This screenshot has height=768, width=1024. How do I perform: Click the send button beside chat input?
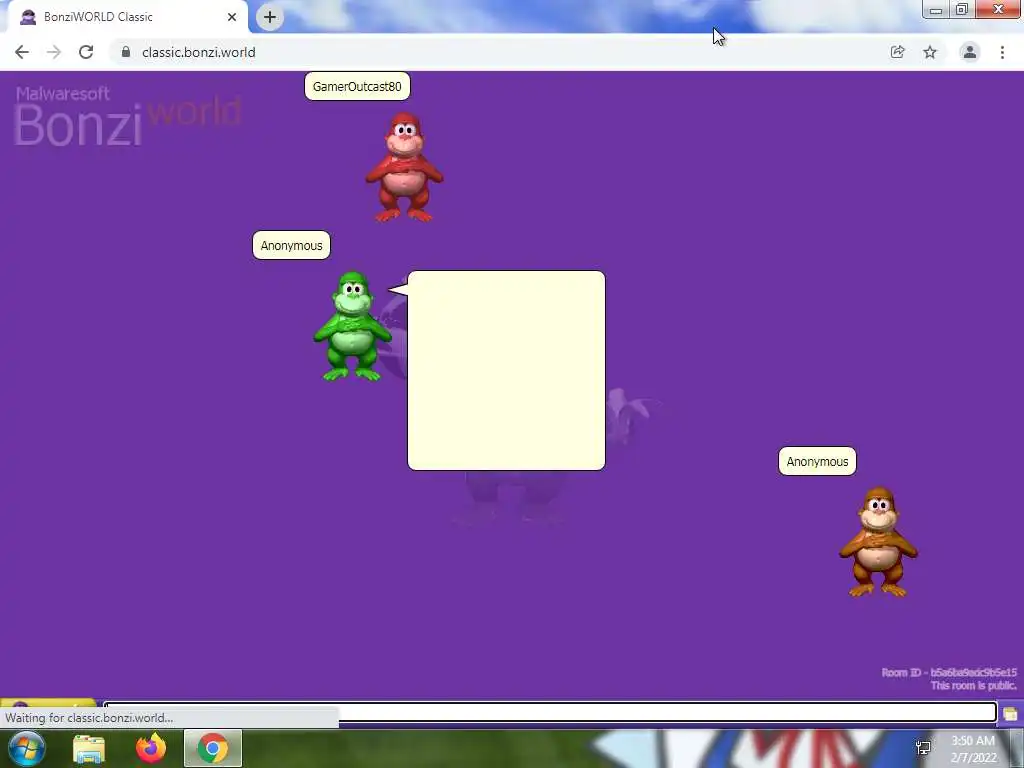coord(1010,713)
